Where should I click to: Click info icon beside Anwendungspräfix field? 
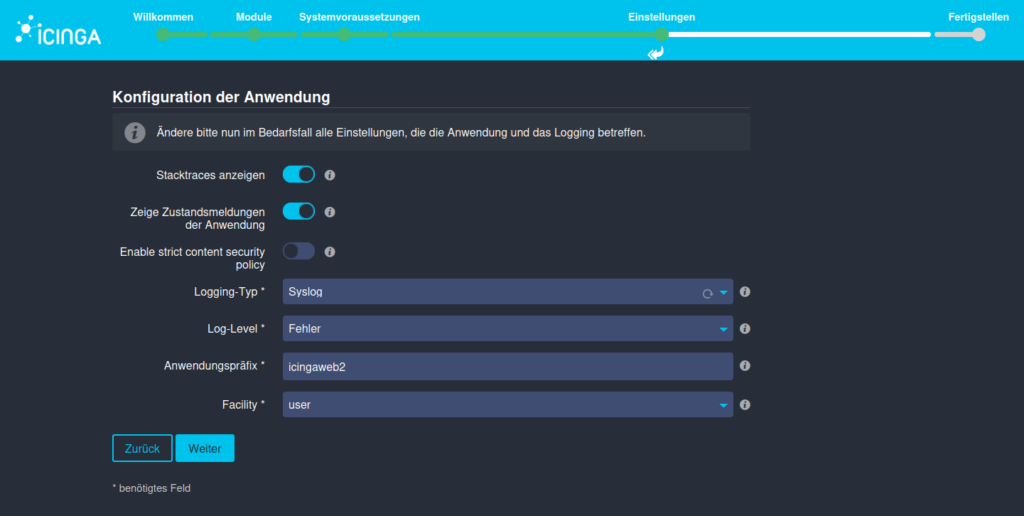point(745,367)
